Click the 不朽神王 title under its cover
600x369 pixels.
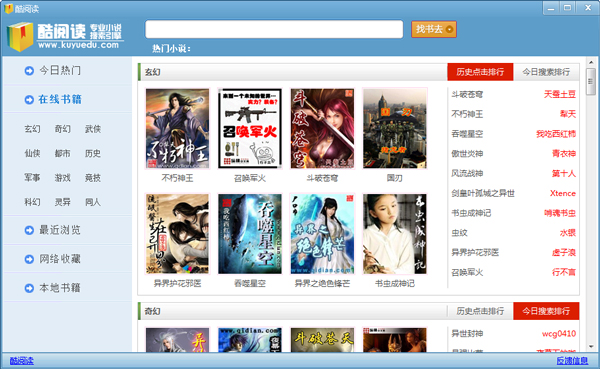tap(177, 178)
